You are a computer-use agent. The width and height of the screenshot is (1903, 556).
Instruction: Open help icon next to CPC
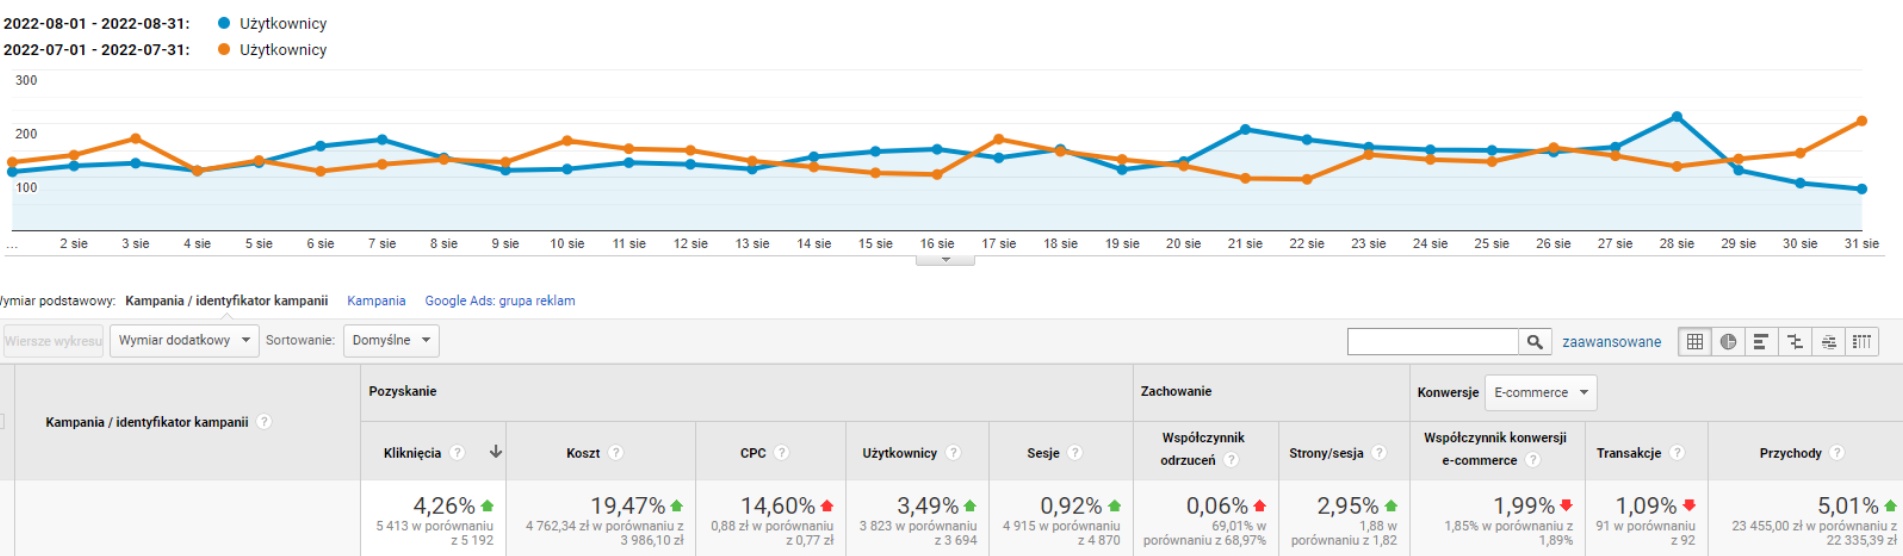tap(782, 453)
